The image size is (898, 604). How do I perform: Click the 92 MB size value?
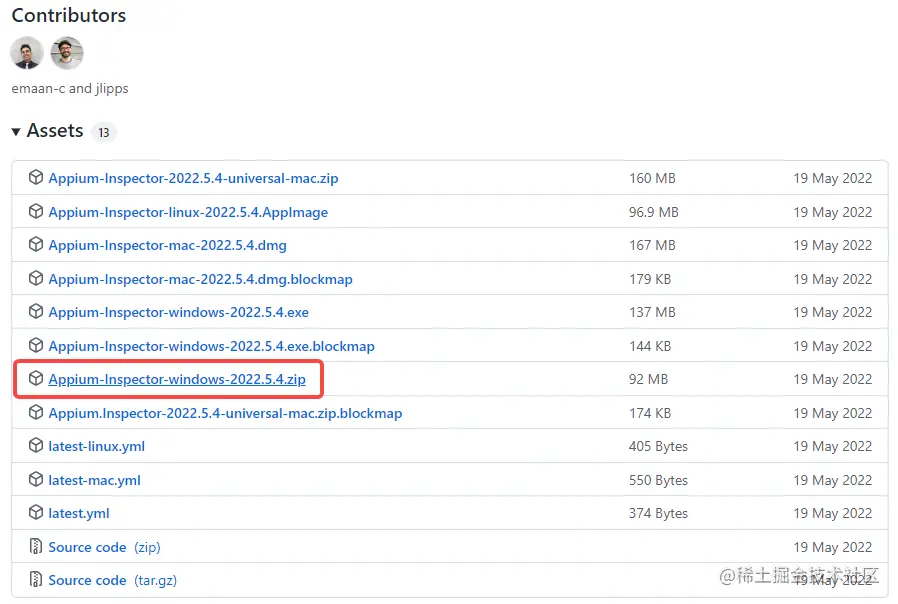[x=648, y=379]
